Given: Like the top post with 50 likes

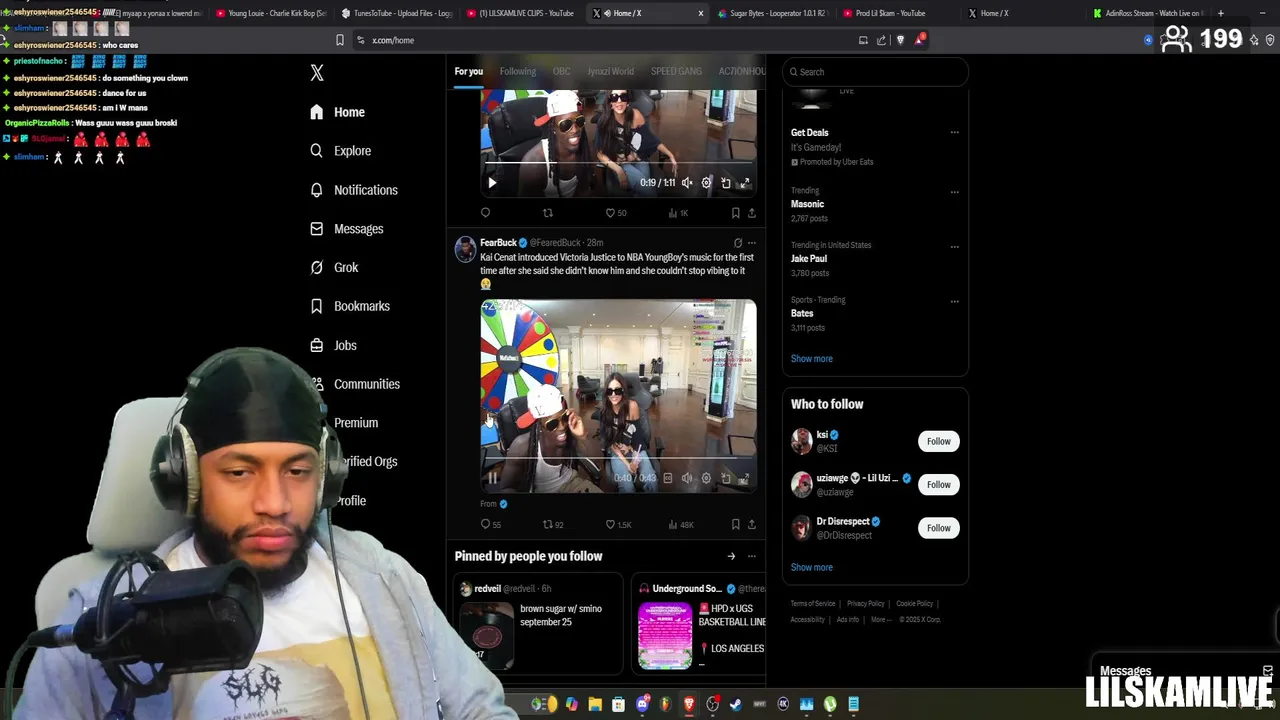Looking at the screenshot, I should [x=616, y=213].
